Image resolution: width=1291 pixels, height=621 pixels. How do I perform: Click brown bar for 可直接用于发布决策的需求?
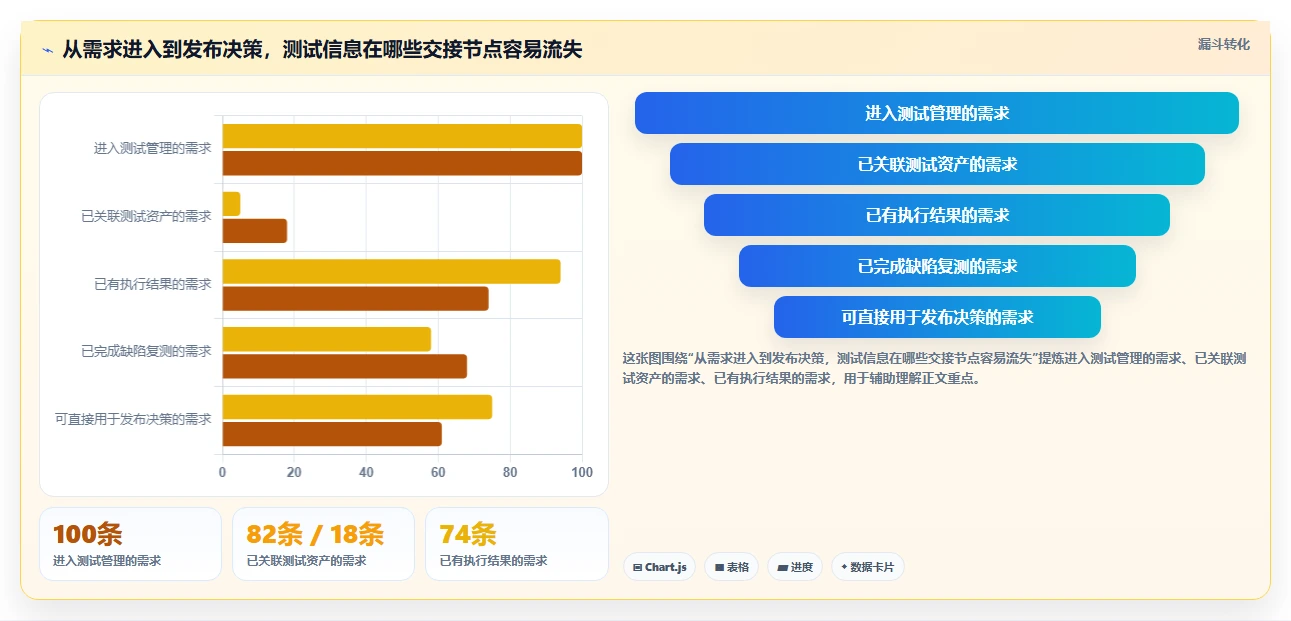(x=332, y=434)
